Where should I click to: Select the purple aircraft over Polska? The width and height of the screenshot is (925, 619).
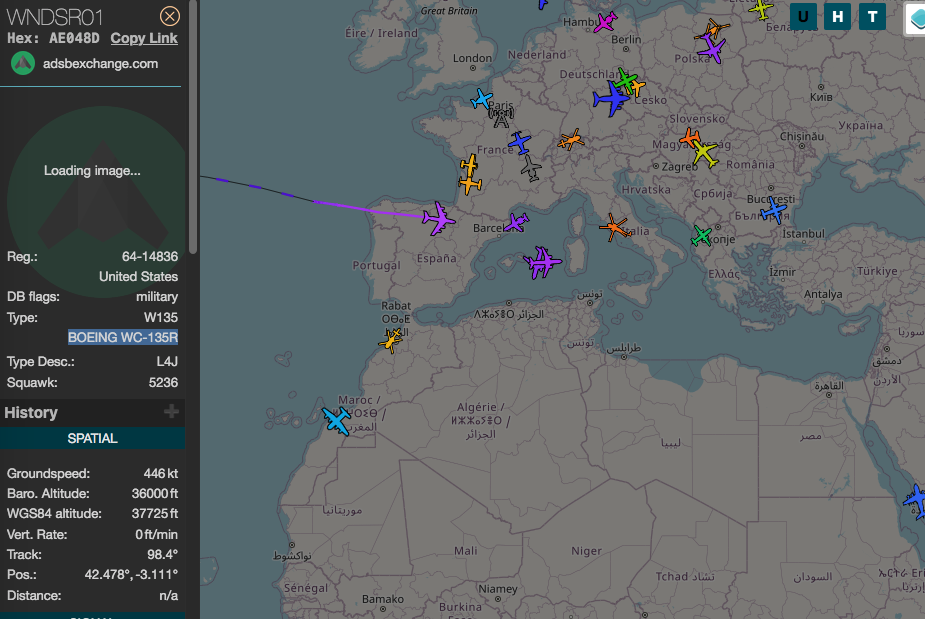[713, 48]
